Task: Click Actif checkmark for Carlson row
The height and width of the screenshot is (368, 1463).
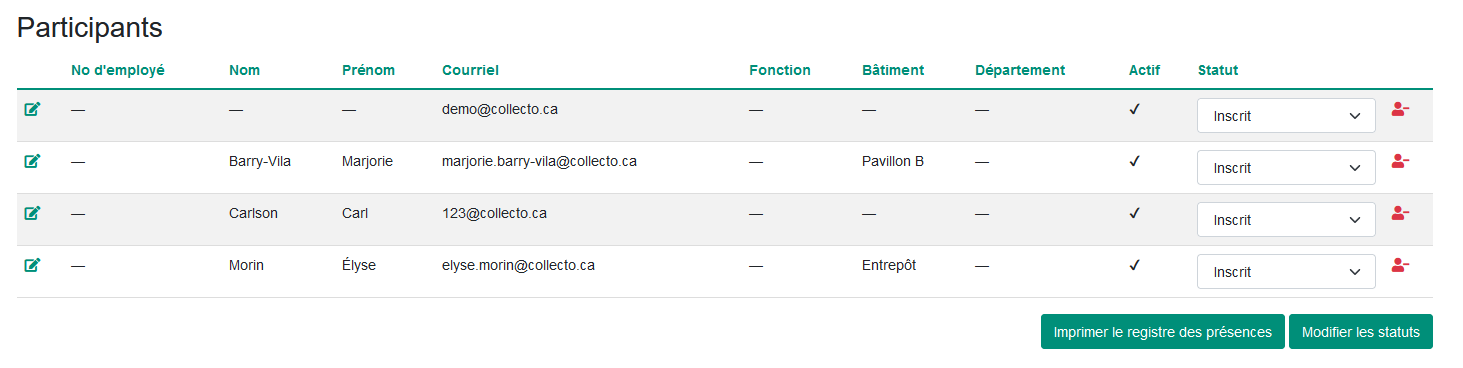Action: 1134,213
